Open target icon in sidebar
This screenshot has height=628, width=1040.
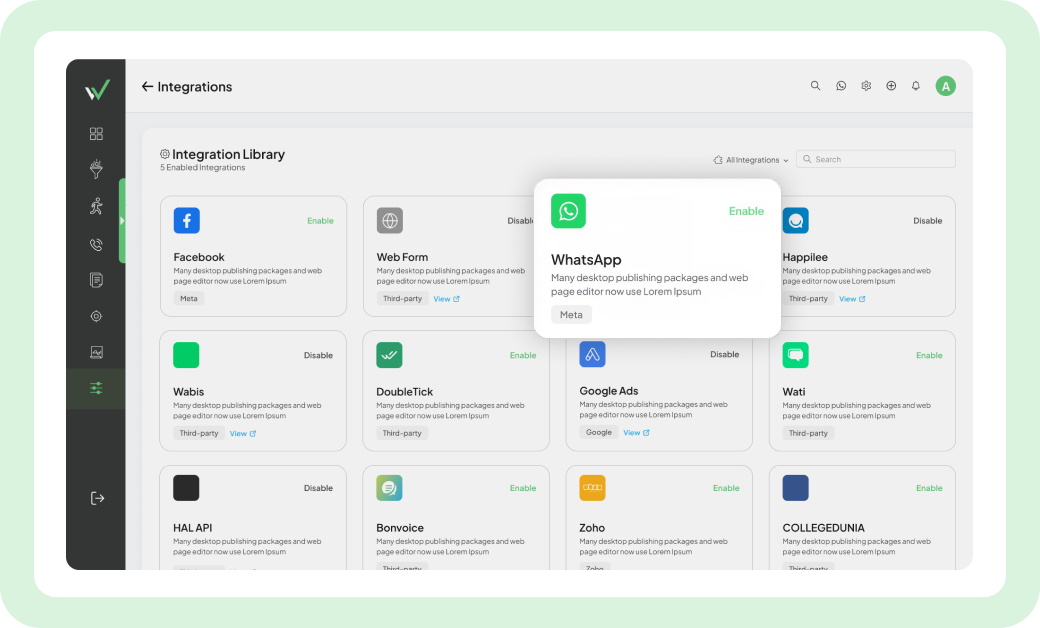[96, 316]
